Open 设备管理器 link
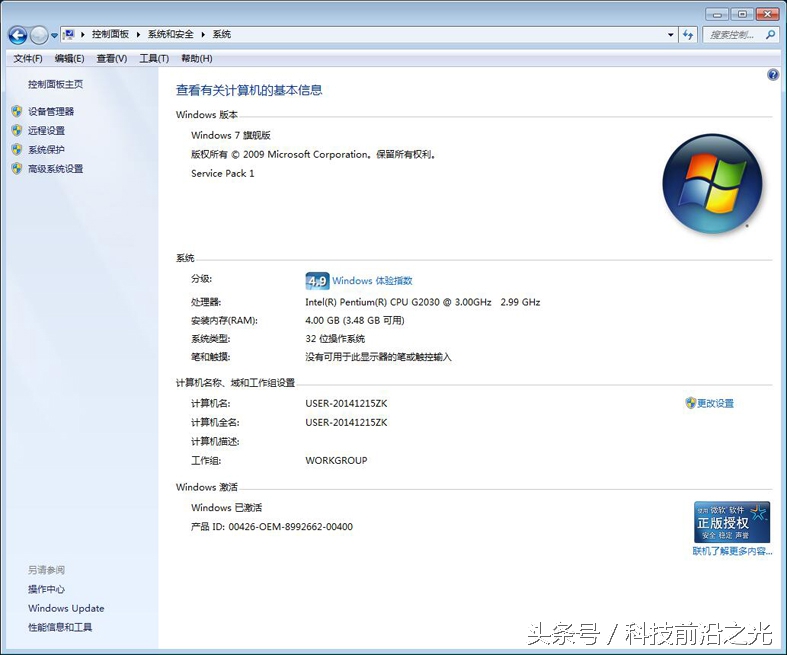This screenshot has height=655, width=787. click(x=51, y=111)
